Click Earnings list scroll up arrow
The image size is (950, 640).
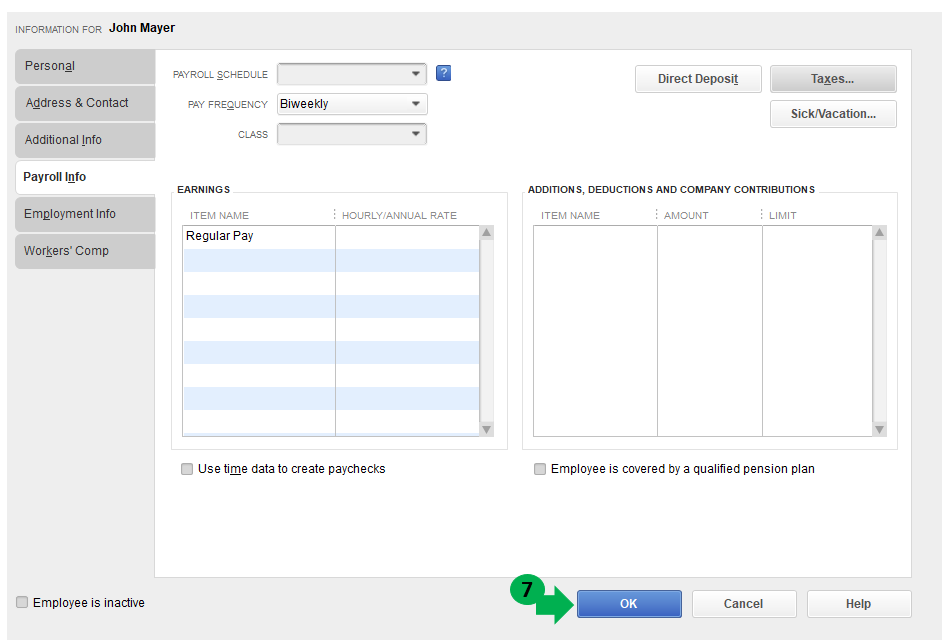(x=487, y=233)
